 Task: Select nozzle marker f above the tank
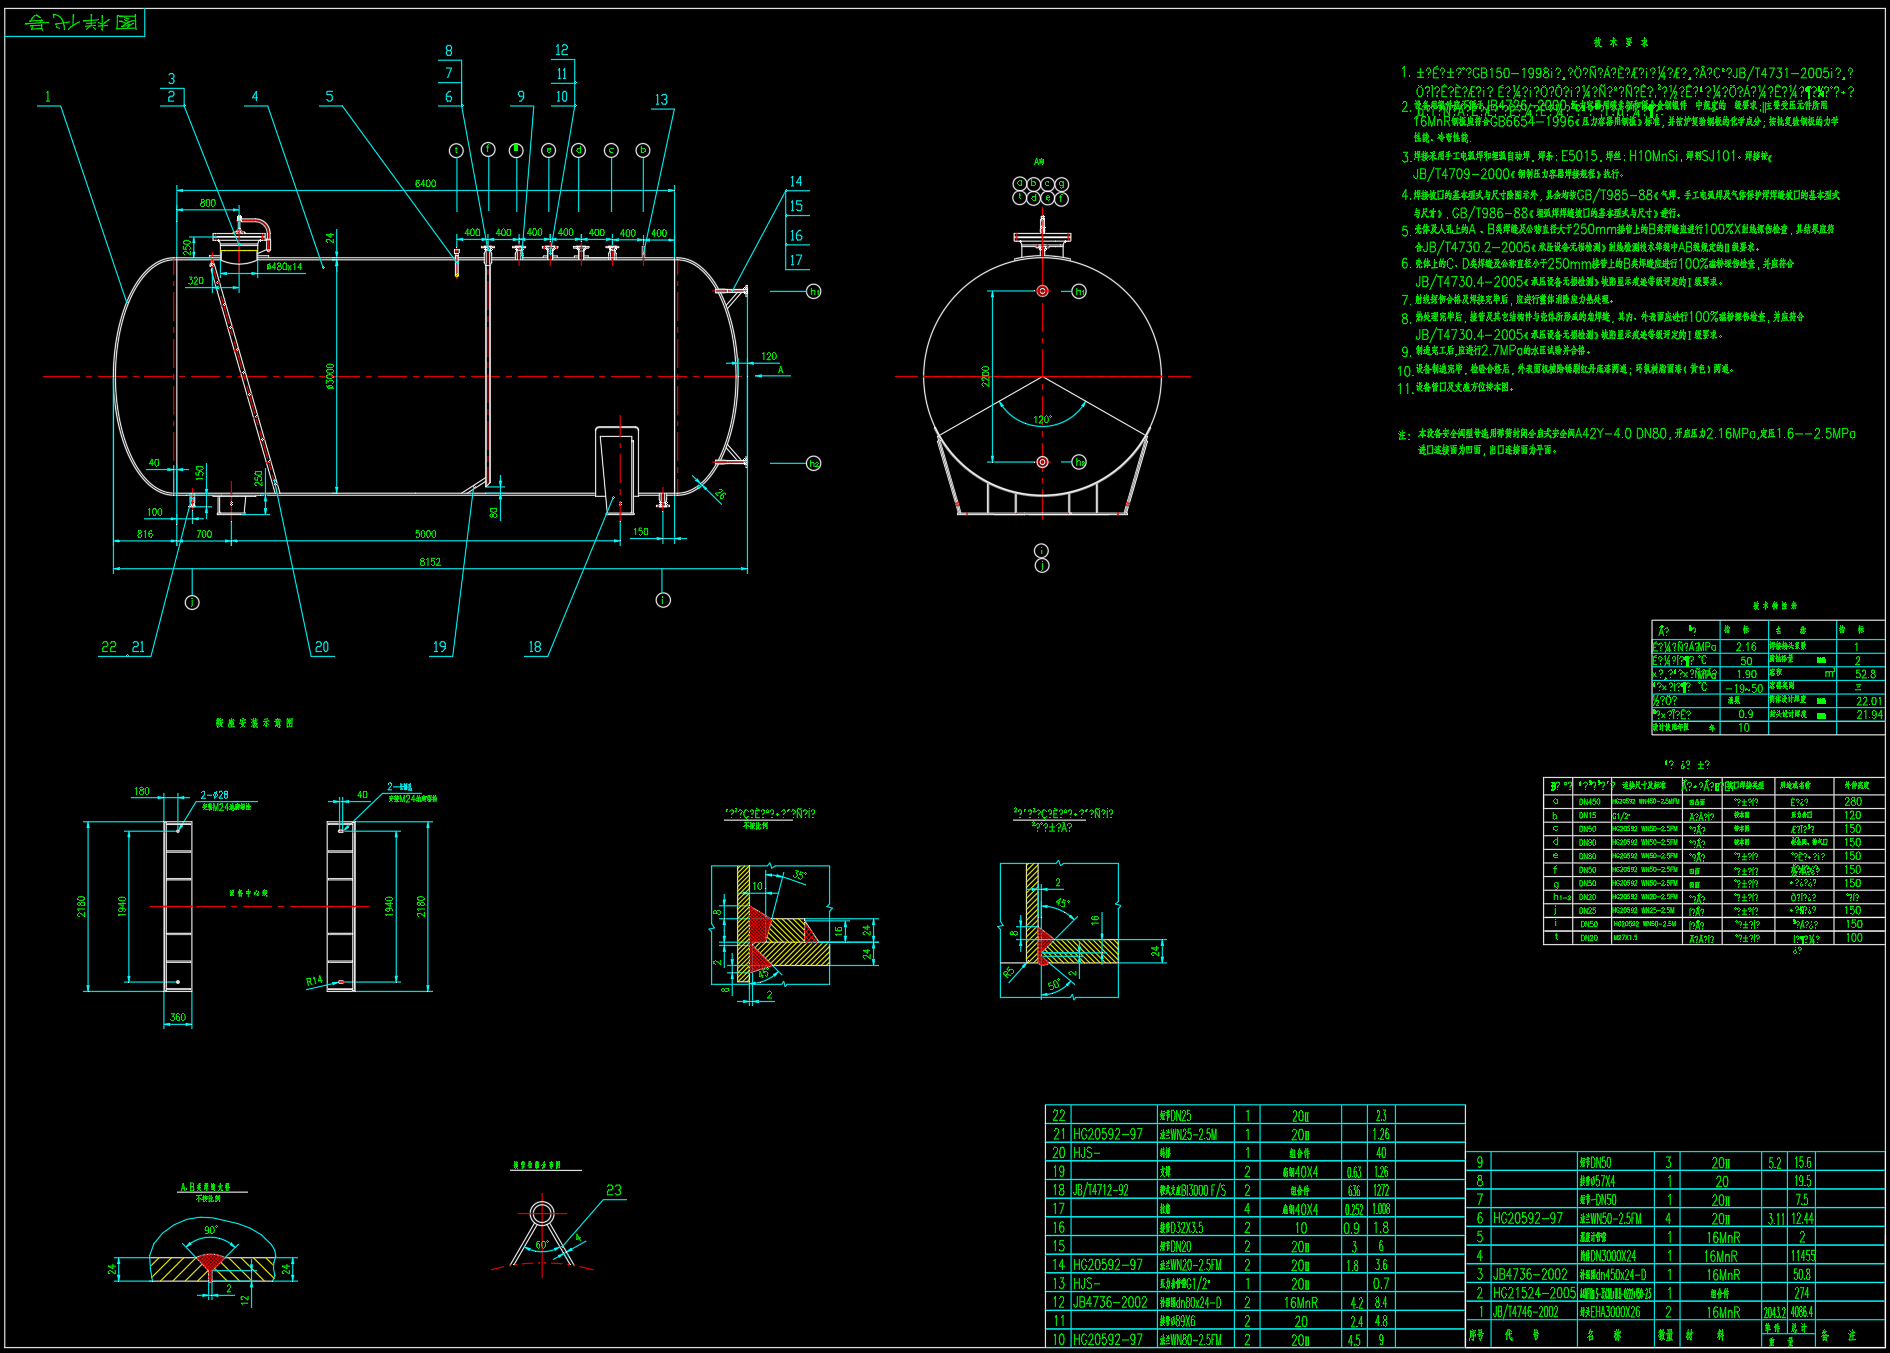tap(488, 149)
